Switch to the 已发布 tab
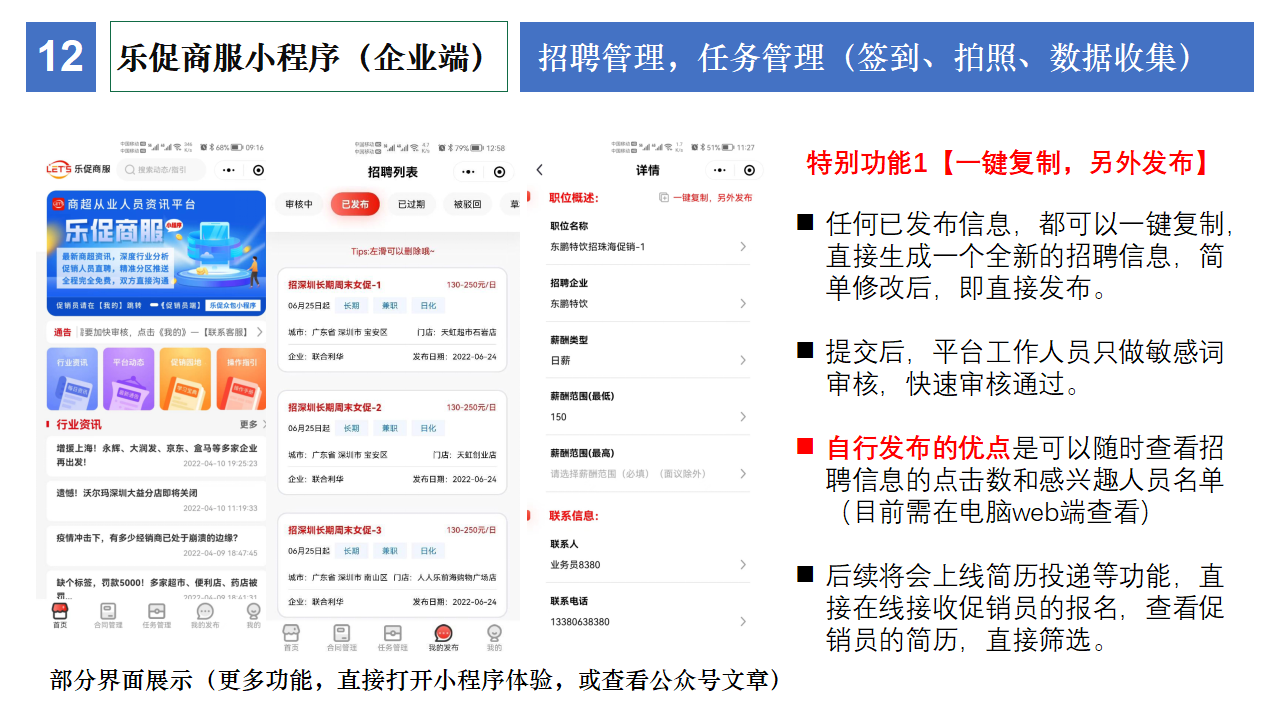Image resolution: width=1280 pixels, height=720 pixels. (355, 204)
